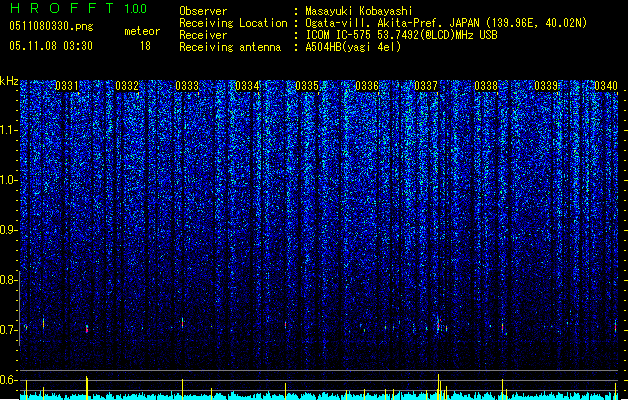
Task: Click the 'Receiving antenna' field label
Action: tap(230, 47)
